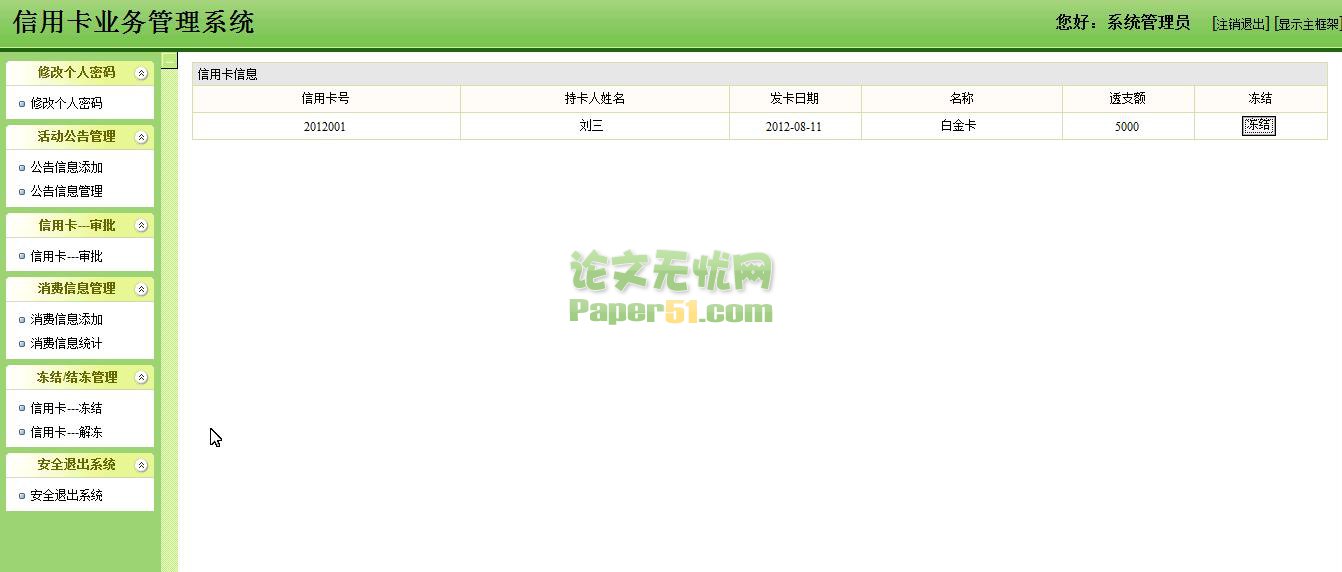This screenshot has height=572, width=1342.
Task: Click the 发卡日期 column header
Action: (795, 99)
